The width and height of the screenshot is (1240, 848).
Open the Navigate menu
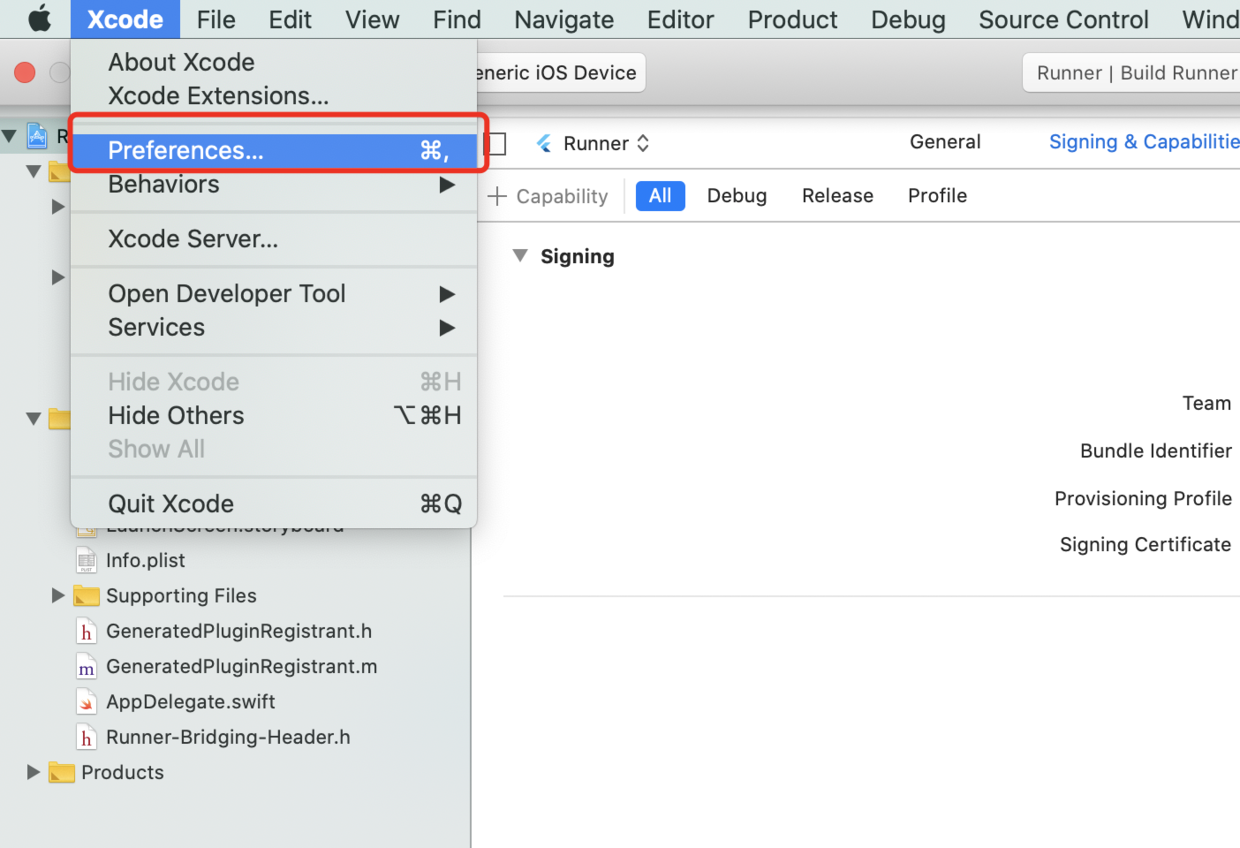coord(564,19)
